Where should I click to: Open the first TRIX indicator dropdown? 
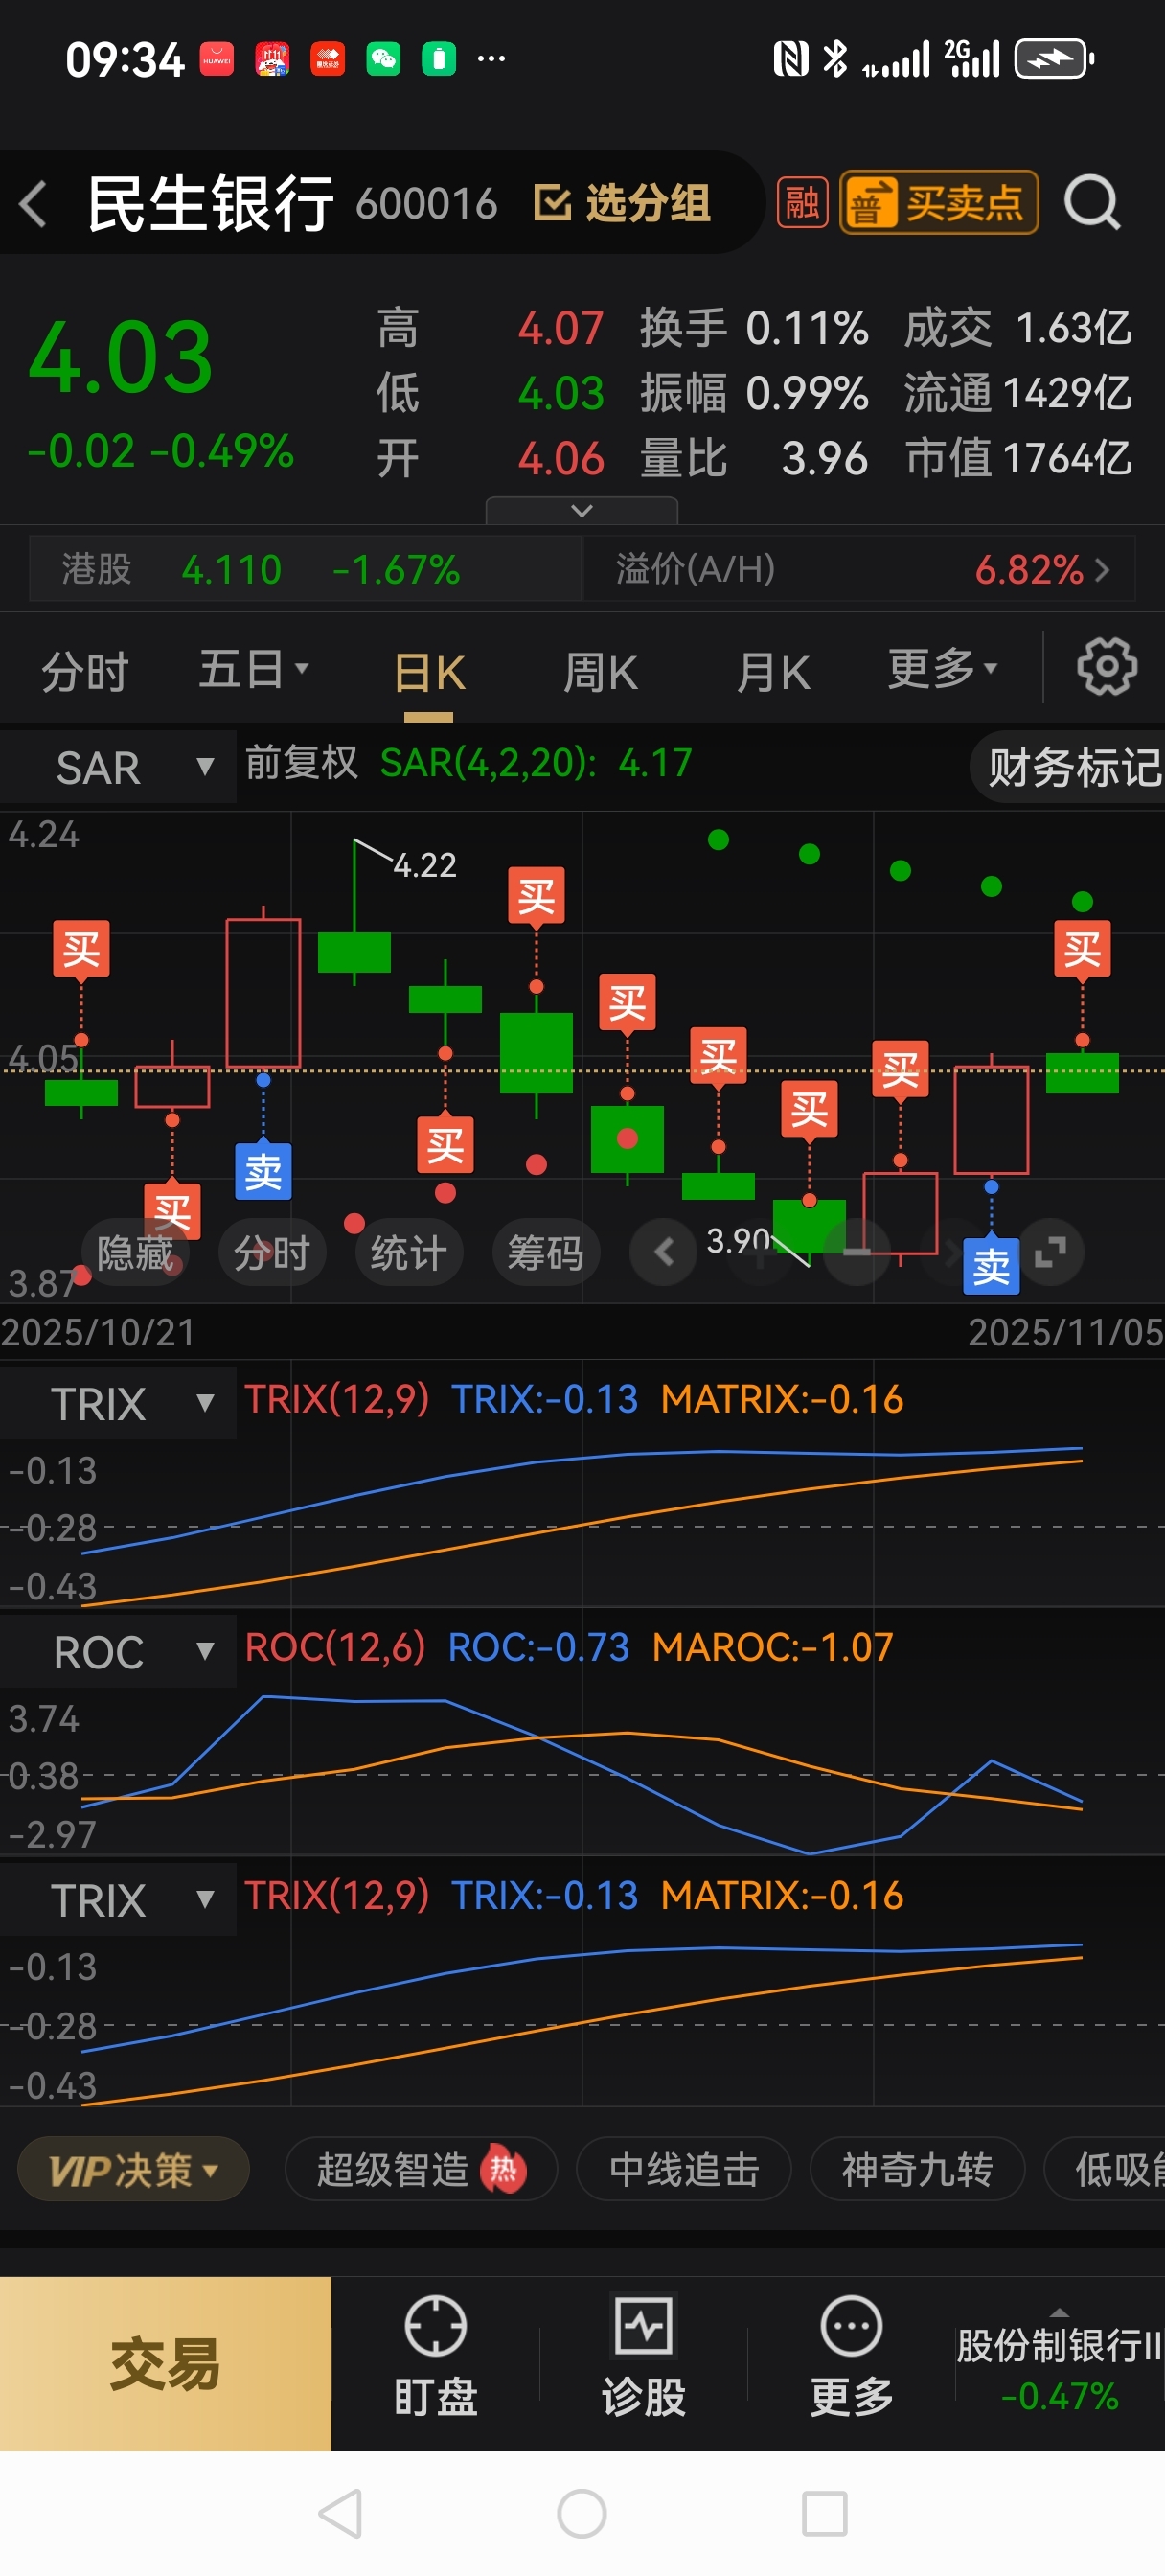[119, 1403]
